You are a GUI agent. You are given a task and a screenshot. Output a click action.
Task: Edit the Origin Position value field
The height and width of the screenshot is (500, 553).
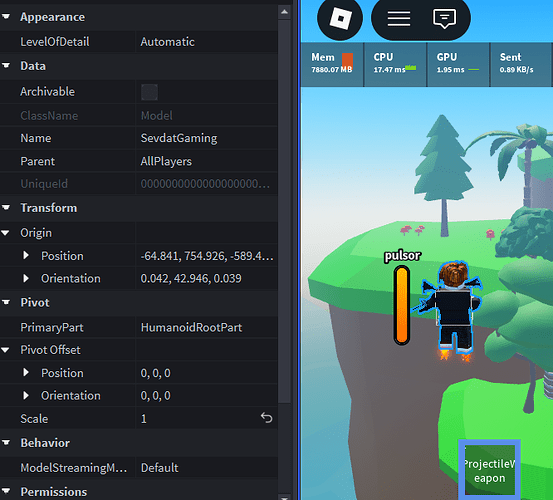pos(207,256)
